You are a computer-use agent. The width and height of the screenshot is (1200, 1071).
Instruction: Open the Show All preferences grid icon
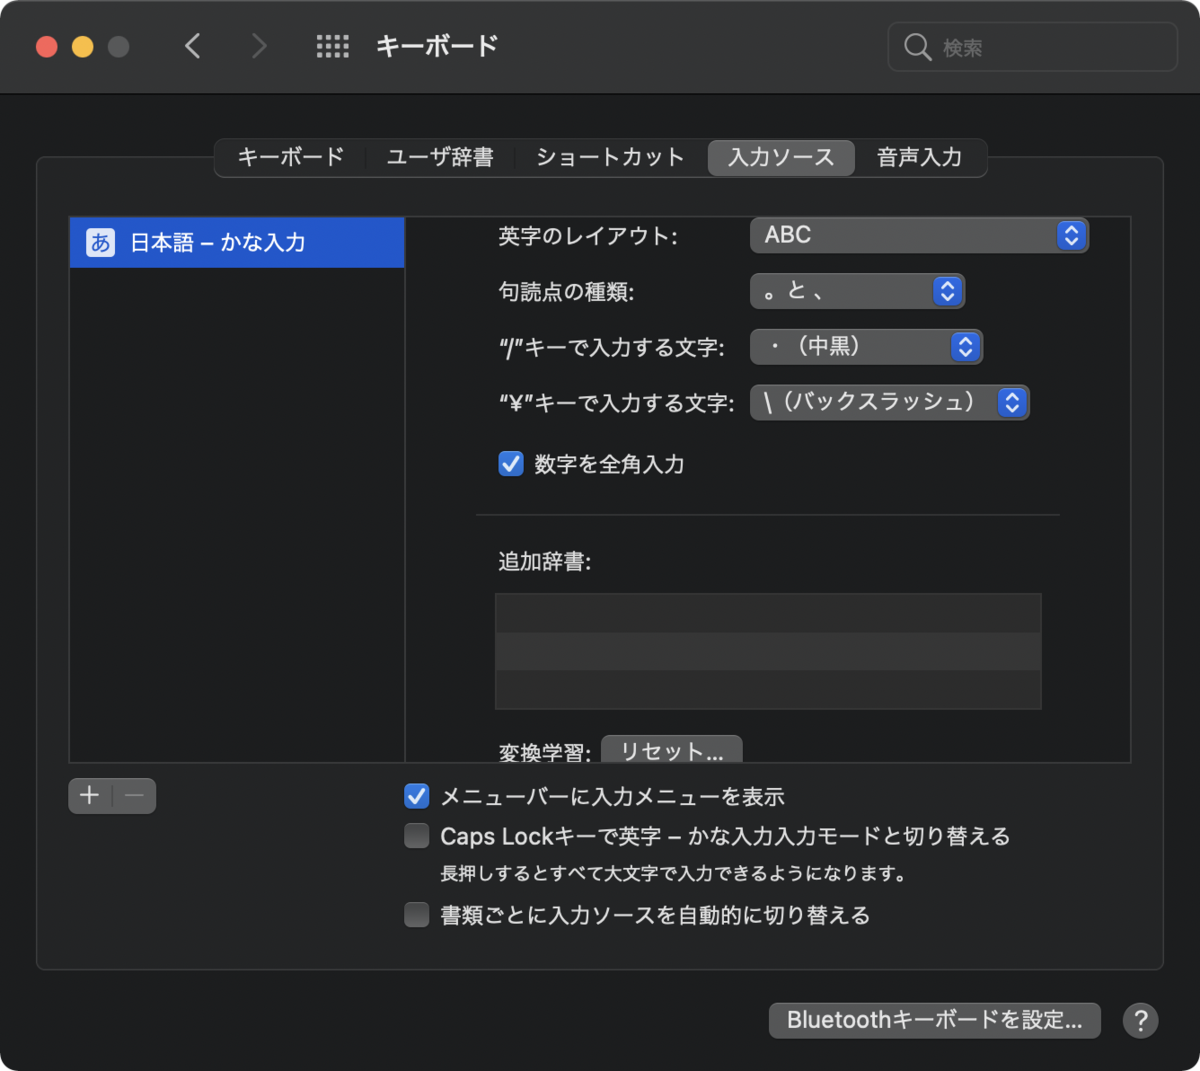(x=333, y=45)
